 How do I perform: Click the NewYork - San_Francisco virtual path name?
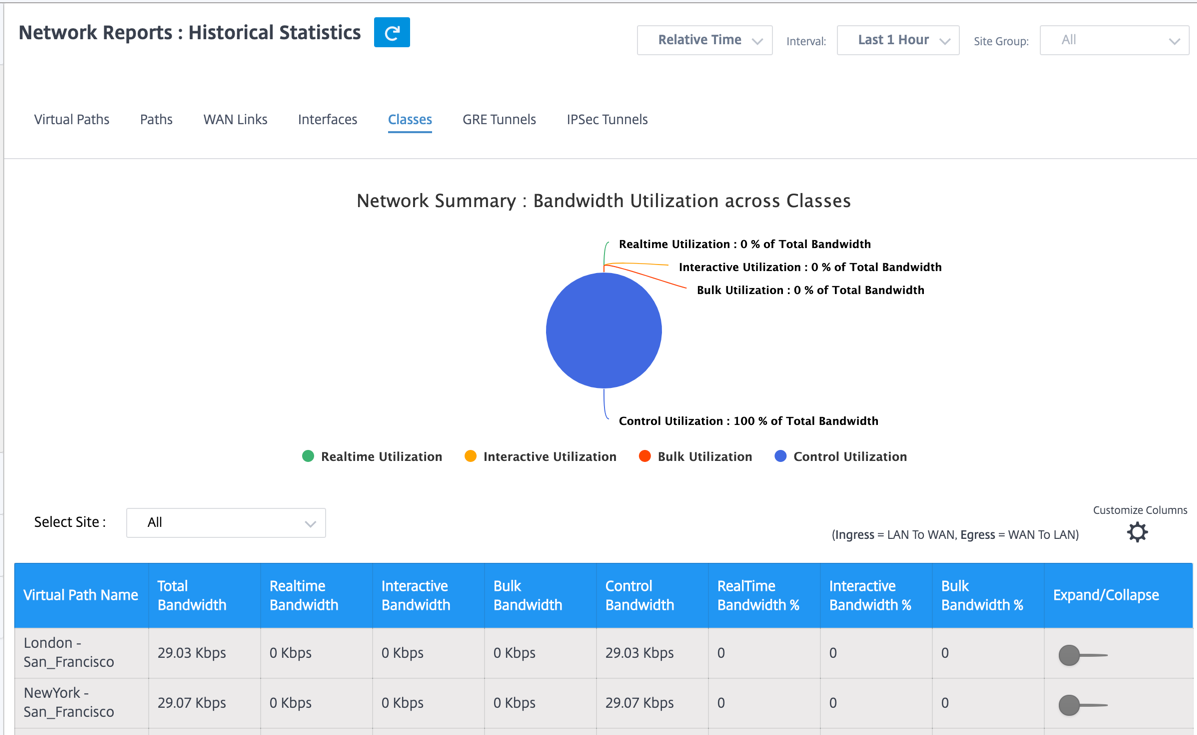pyautogui.click(x=69, y=702)
